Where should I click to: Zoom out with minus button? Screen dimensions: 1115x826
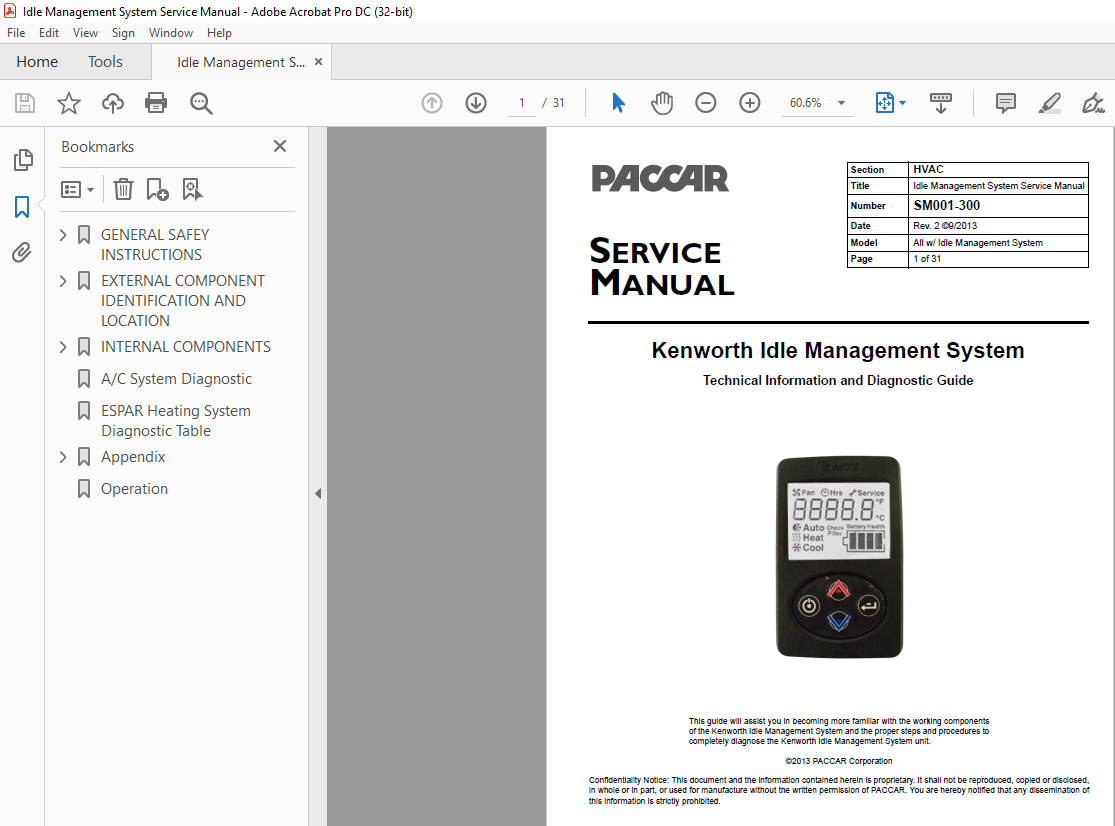click(705, 103)
